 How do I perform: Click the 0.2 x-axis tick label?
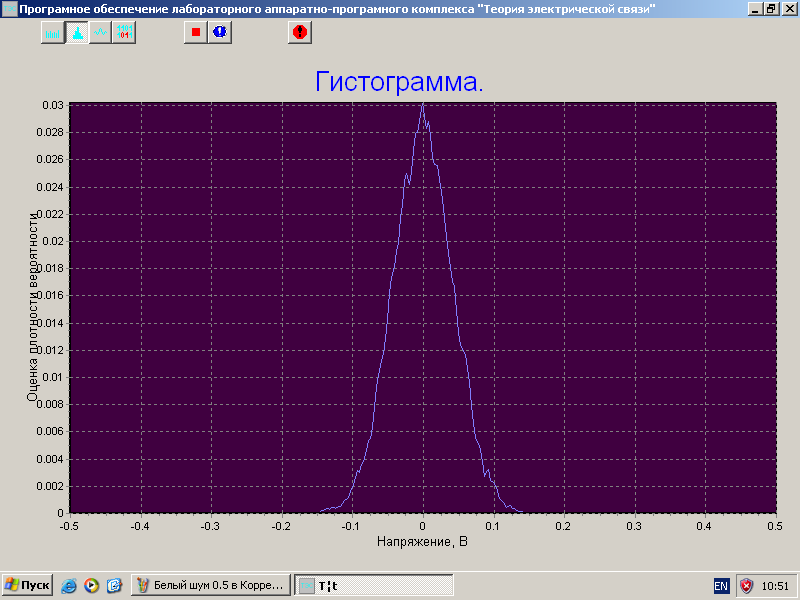563,526
